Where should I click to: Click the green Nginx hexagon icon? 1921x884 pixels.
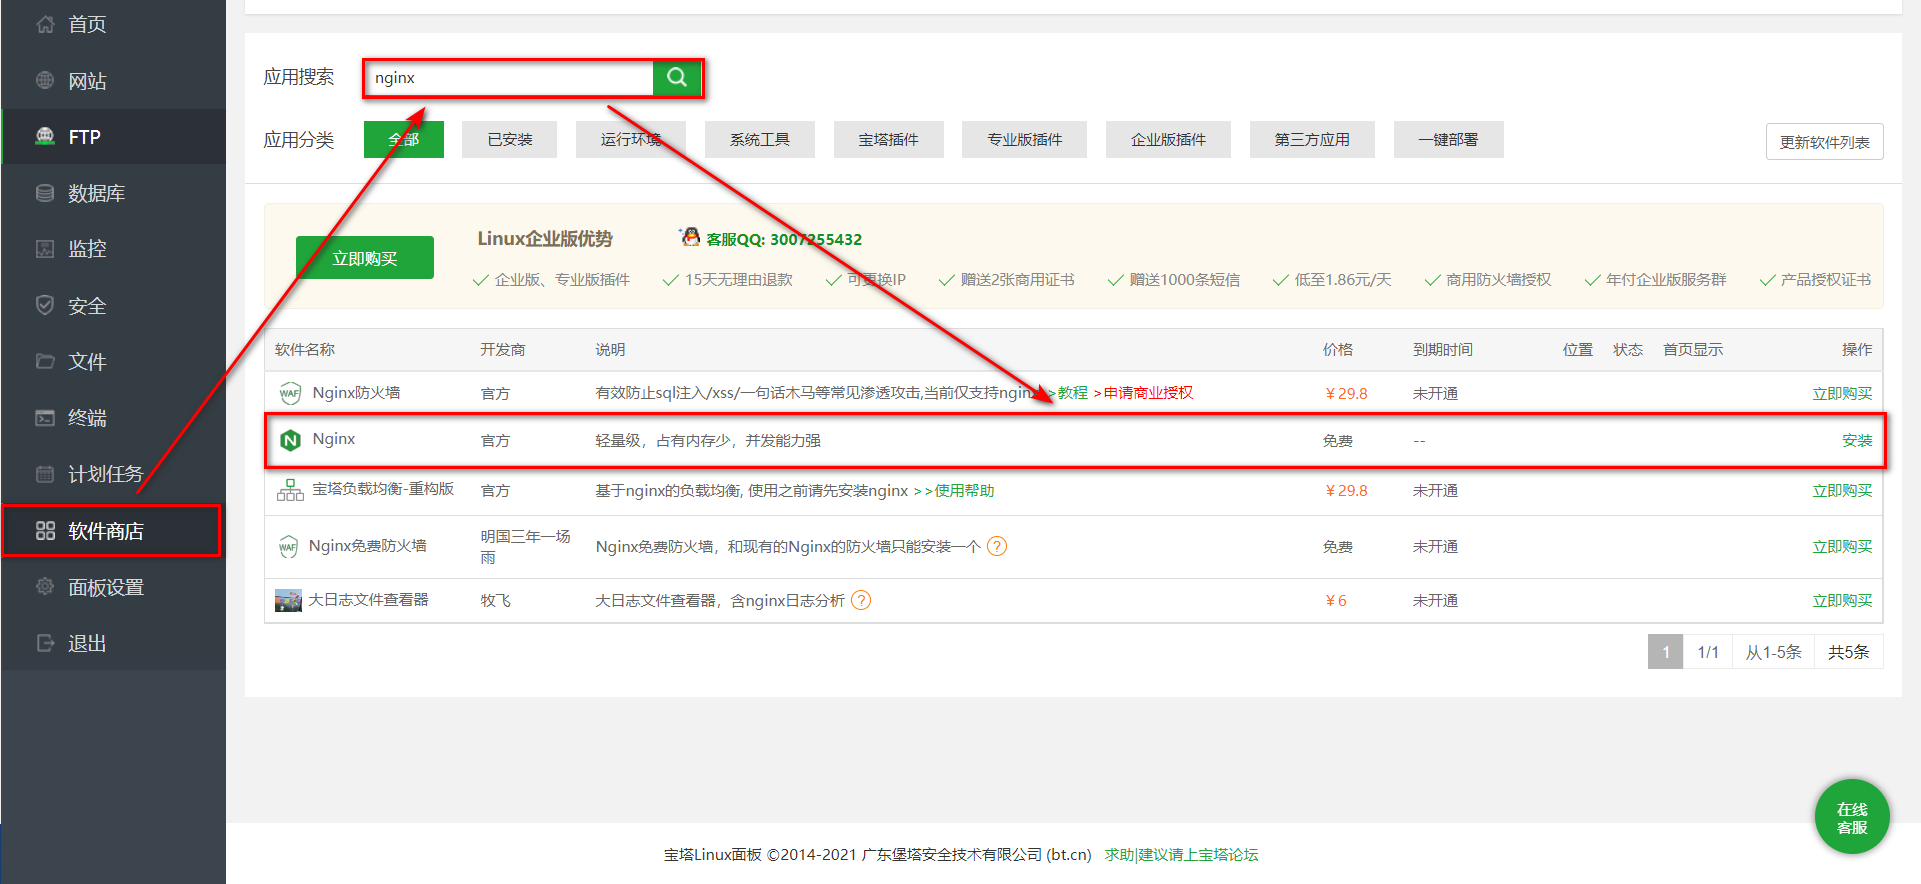tap(290, 440)
